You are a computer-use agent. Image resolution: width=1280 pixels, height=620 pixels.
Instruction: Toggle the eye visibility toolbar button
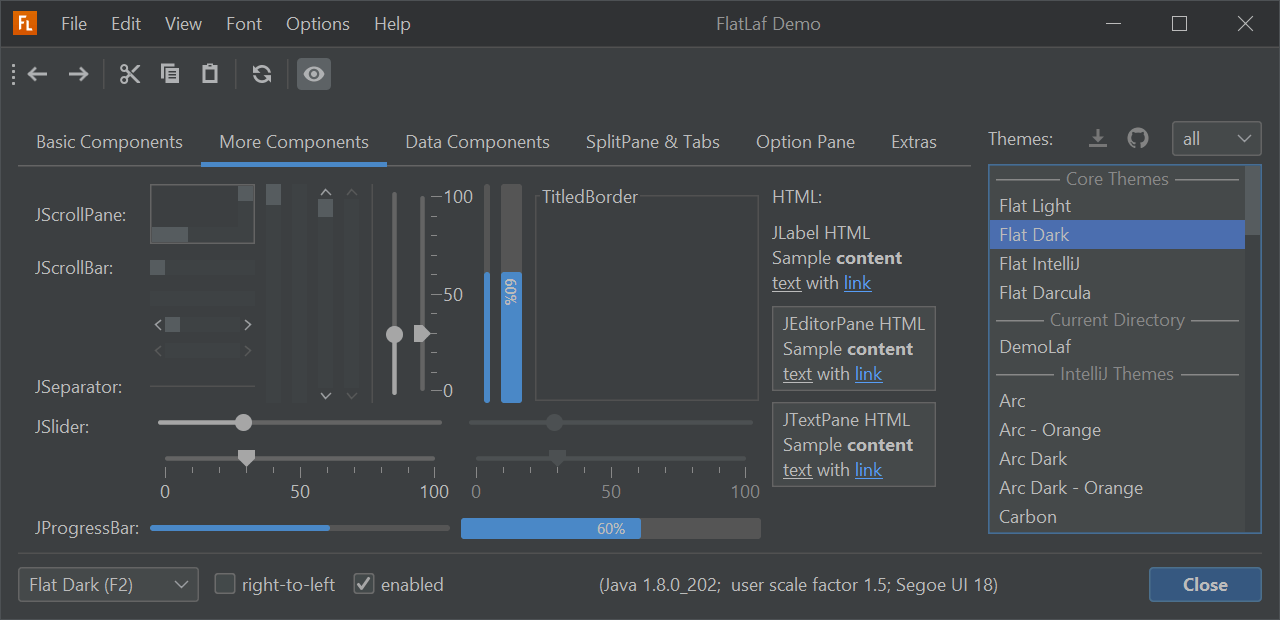314,74
